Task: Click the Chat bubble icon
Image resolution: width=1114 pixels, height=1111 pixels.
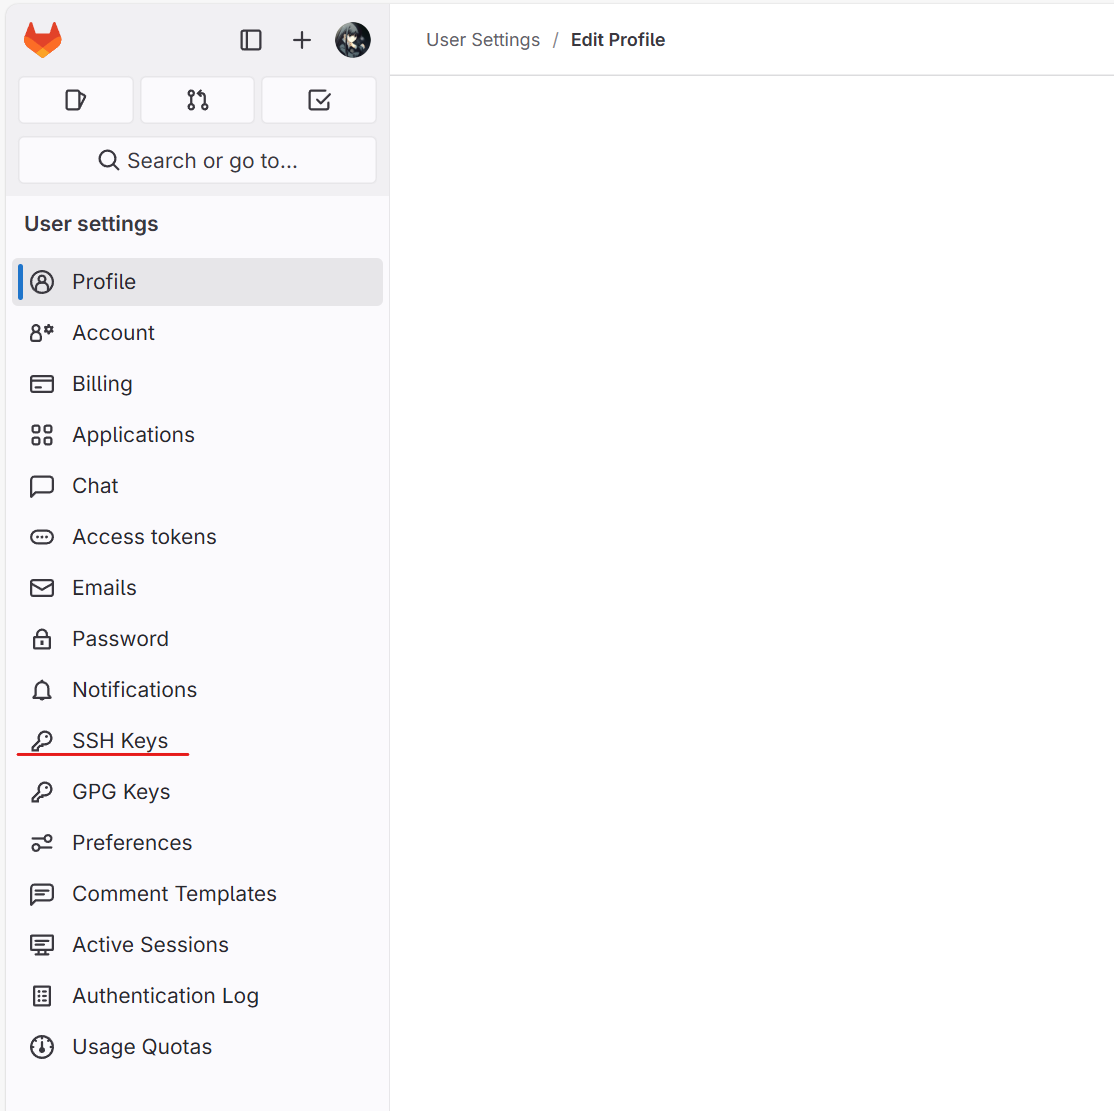Action: point(42,486)
